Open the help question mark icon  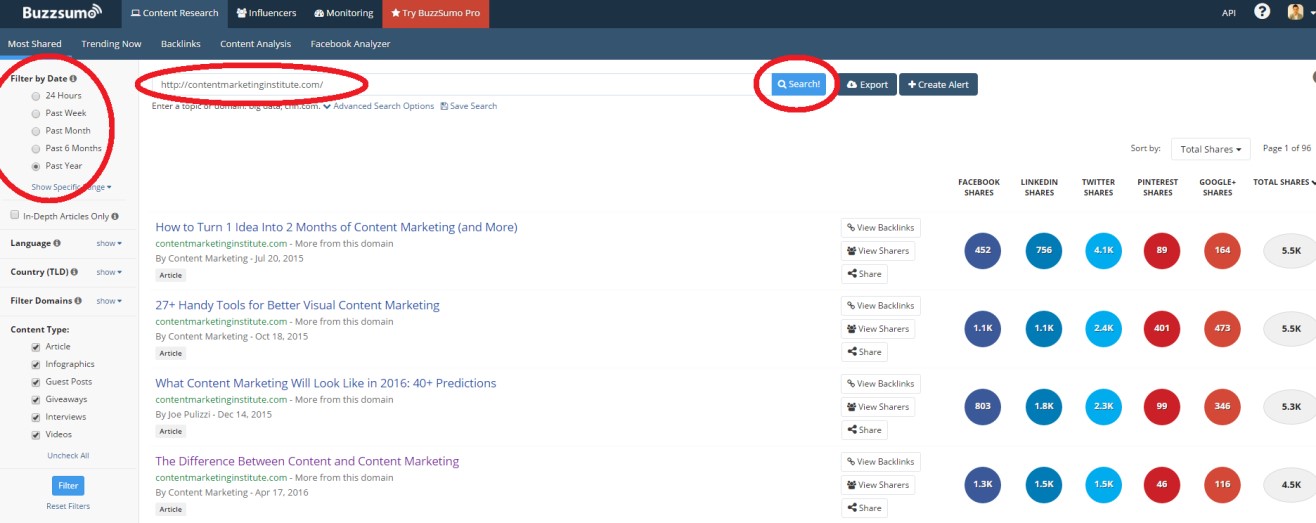coord(1262,12)
